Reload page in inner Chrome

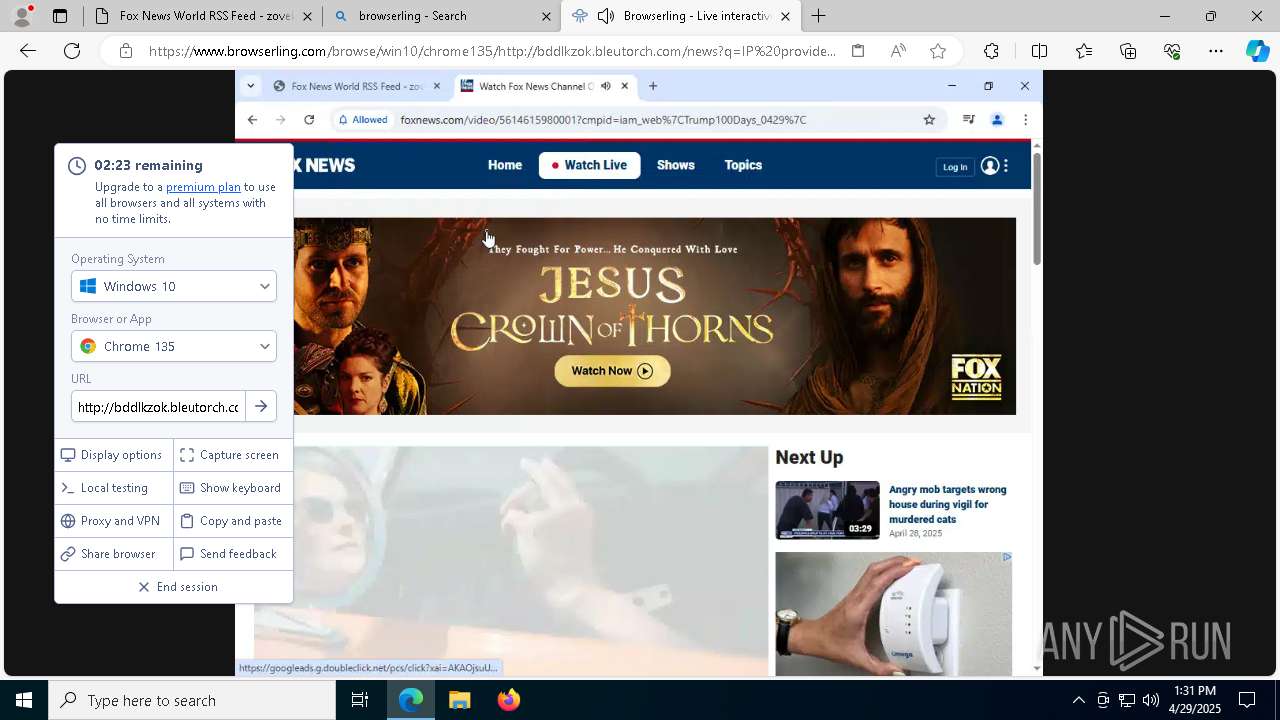pos(309,120)
